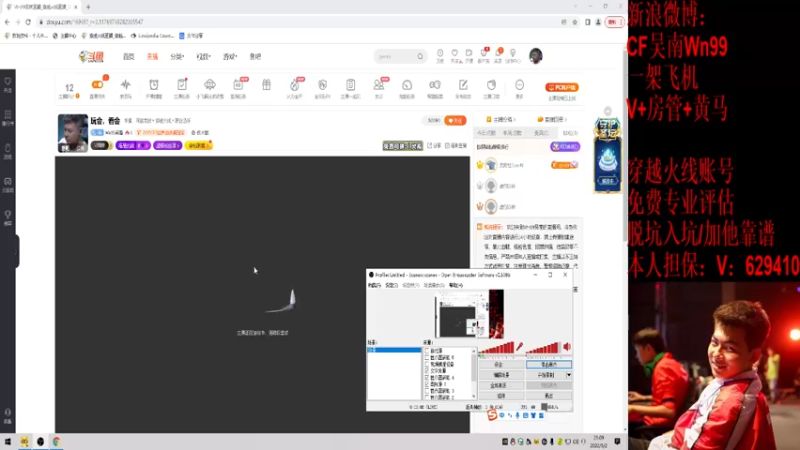800x450 pixels.
Task: Open the Windows Start button
Action: [x=8, y=441]
